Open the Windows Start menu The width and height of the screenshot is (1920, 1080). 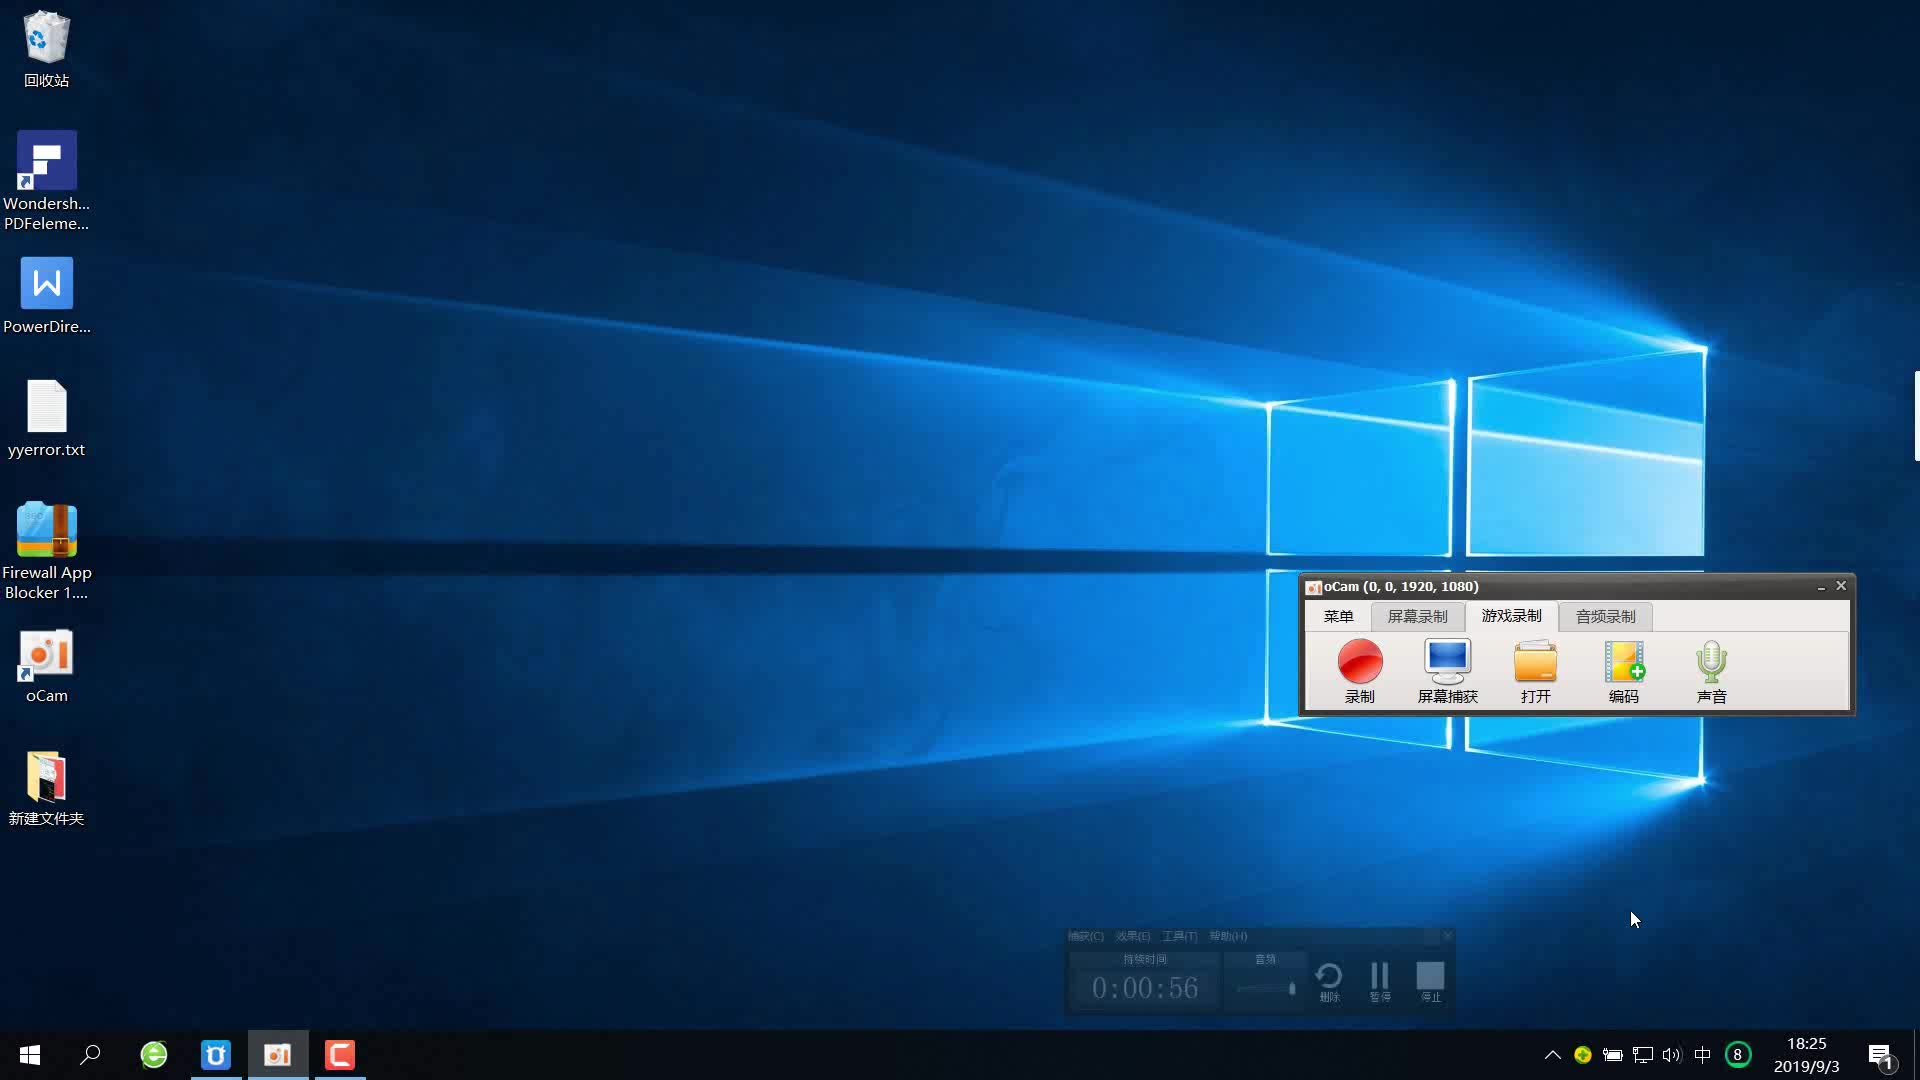(30, 1054)
